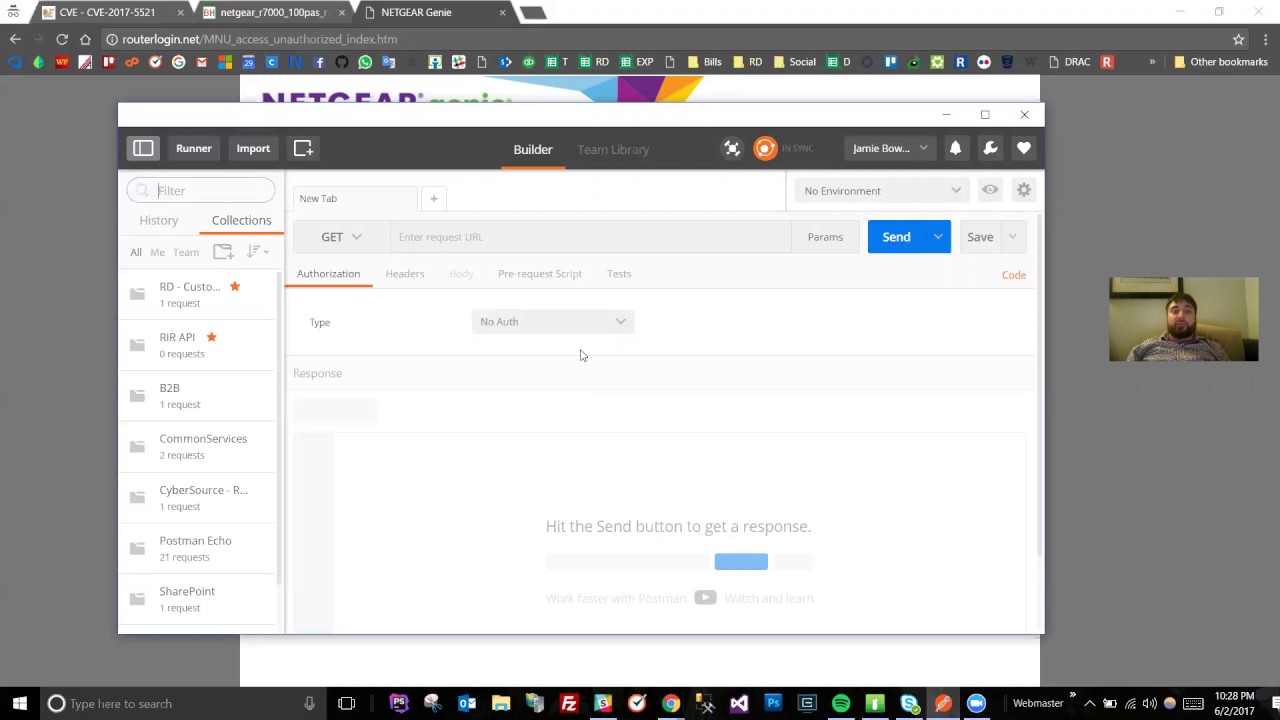Viewport: 1280px width, 720px height.
Task: Click the heart icon in Postman header
Action: point(1023,148)
